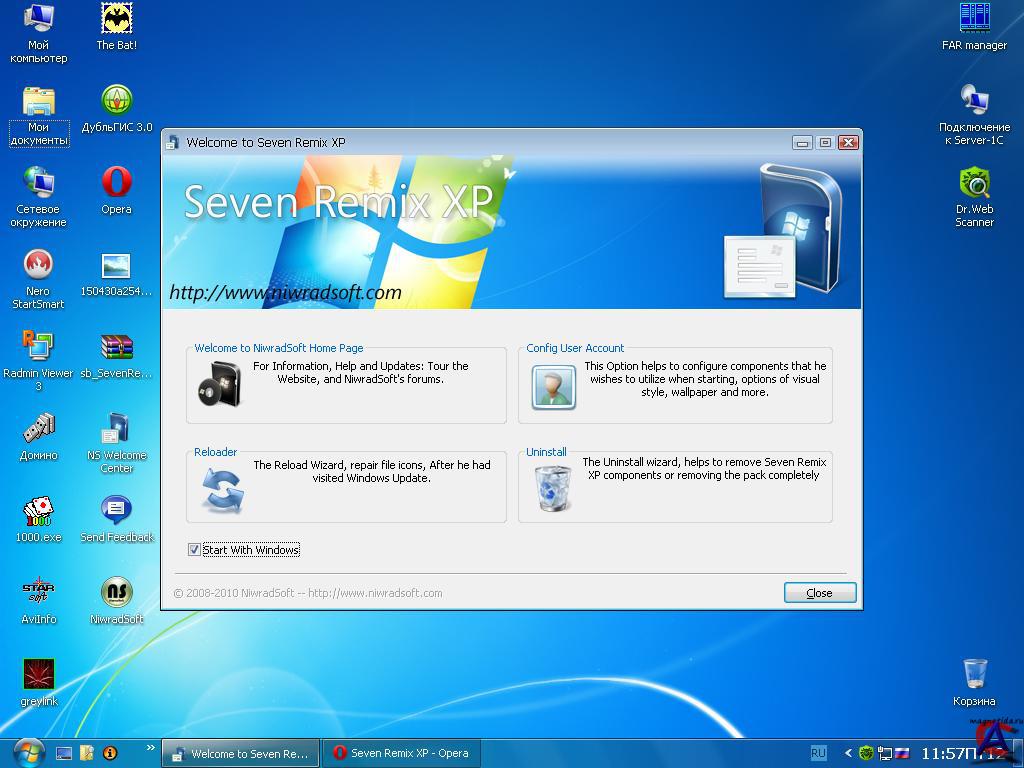Click the Close button in the dialog
The image size is (1024, 768).
(x=820, y=593)
